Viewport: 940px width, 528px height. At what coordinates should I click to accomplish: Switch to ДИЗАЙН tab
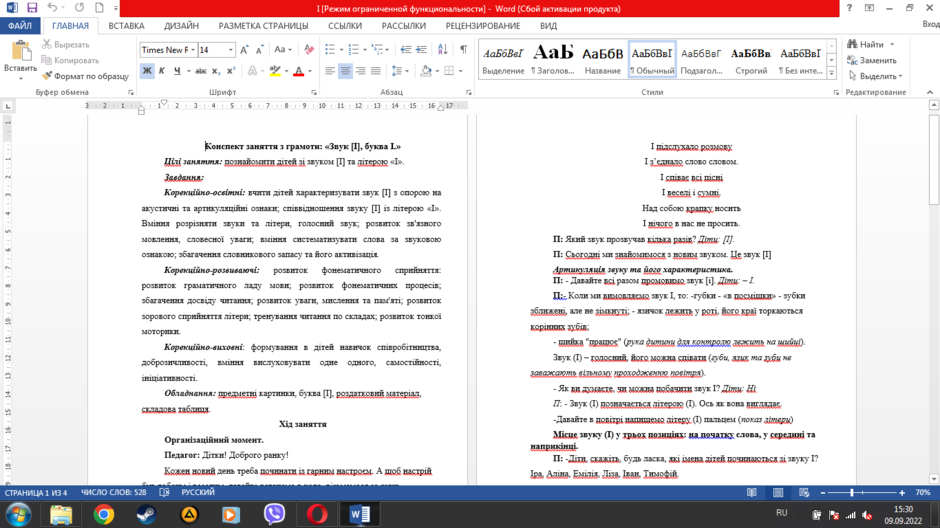(x=182, y=26)
